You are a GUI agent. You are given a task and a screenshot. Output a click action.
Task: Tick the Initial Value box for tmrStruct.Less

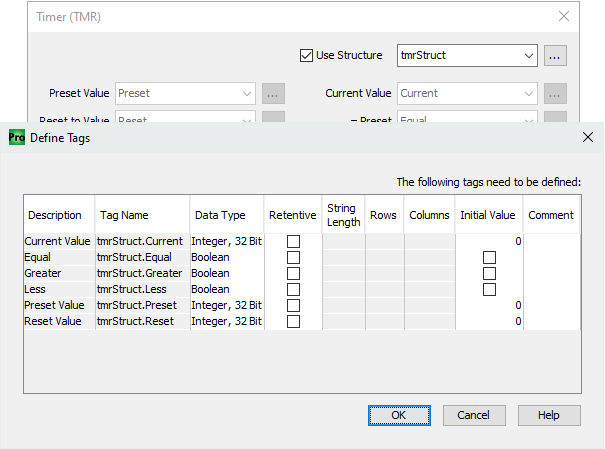click(489, 289)
